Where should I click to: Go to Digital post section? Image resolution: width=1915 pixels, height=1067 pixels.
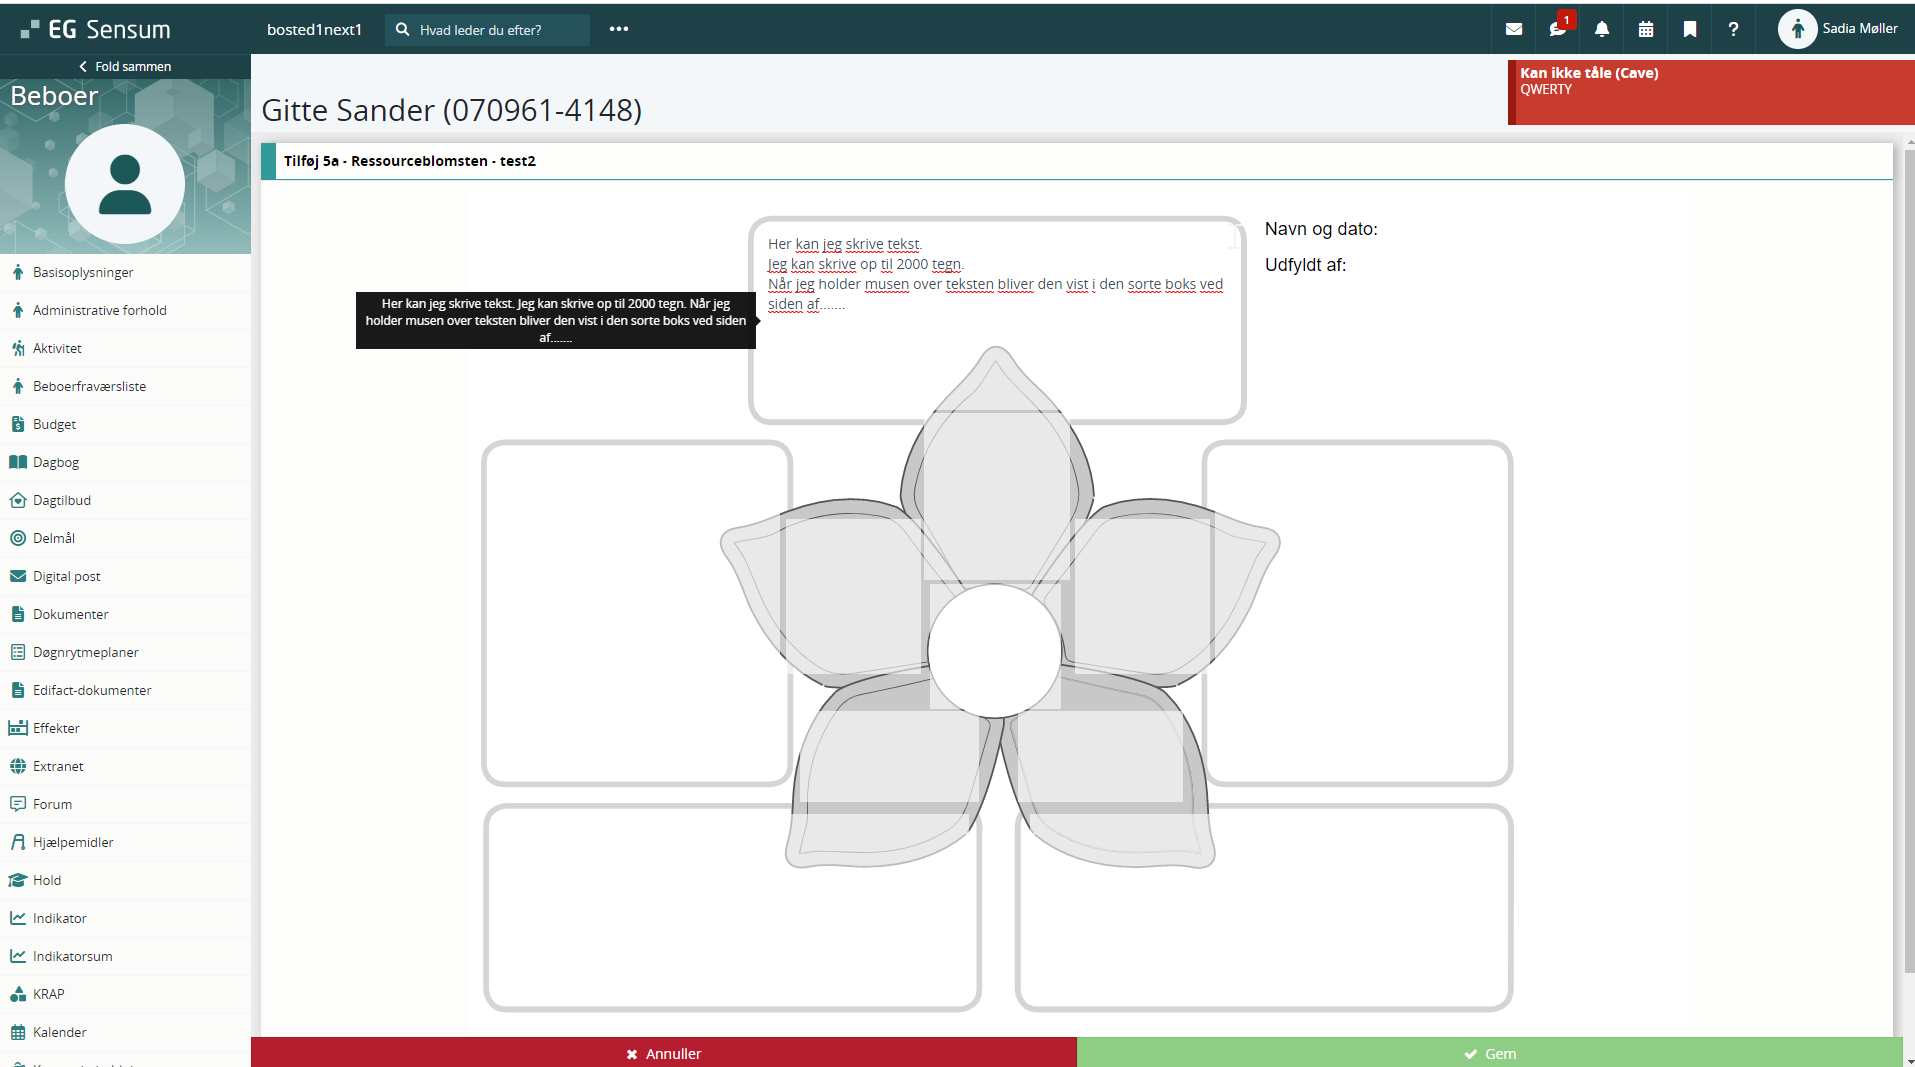coord(66,576)
